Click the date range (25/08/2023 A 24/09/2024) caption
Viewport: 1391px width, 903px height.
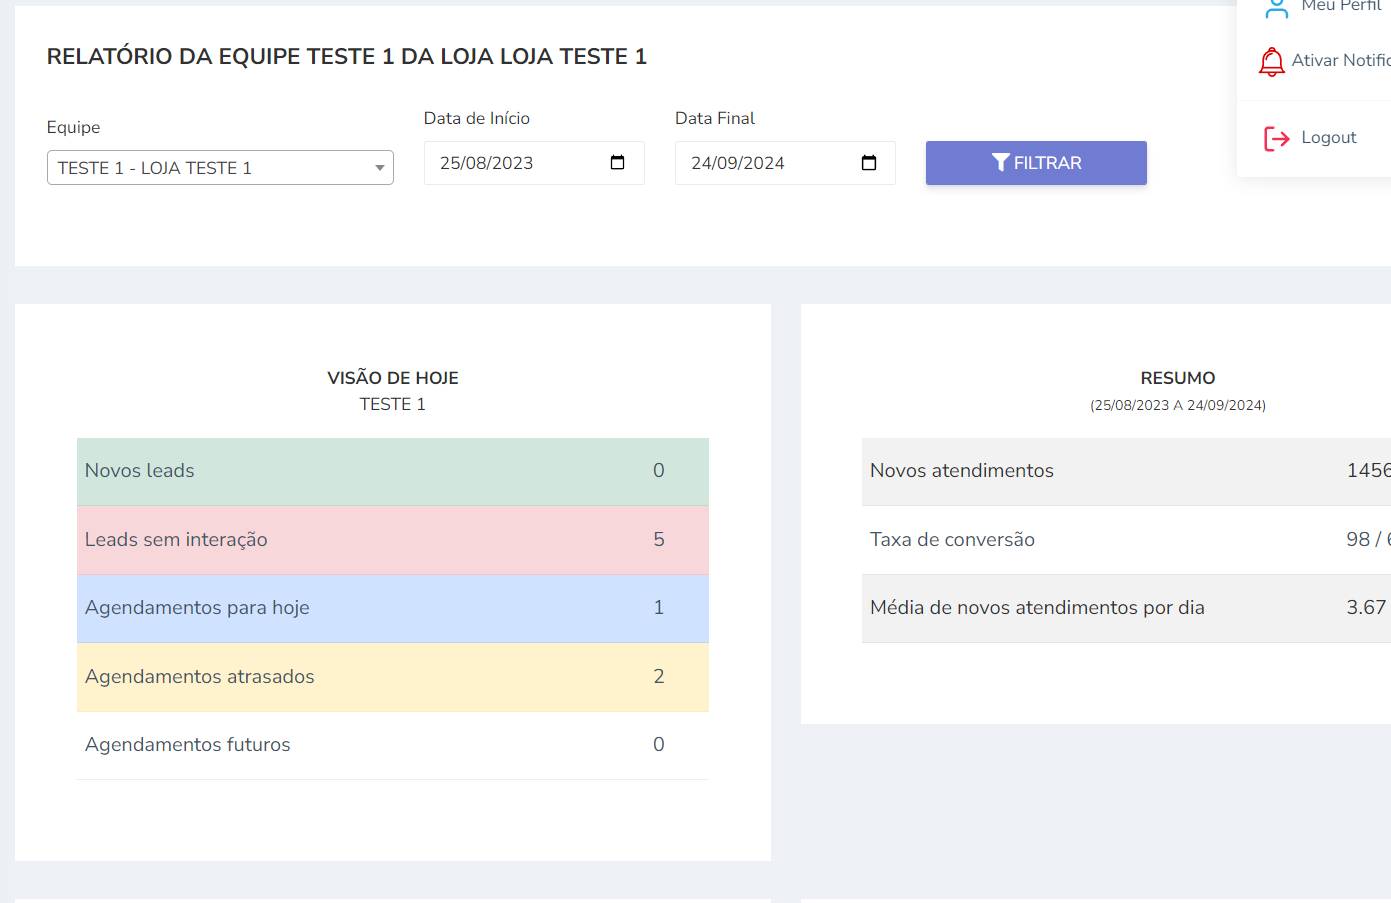click(1178, 405)
